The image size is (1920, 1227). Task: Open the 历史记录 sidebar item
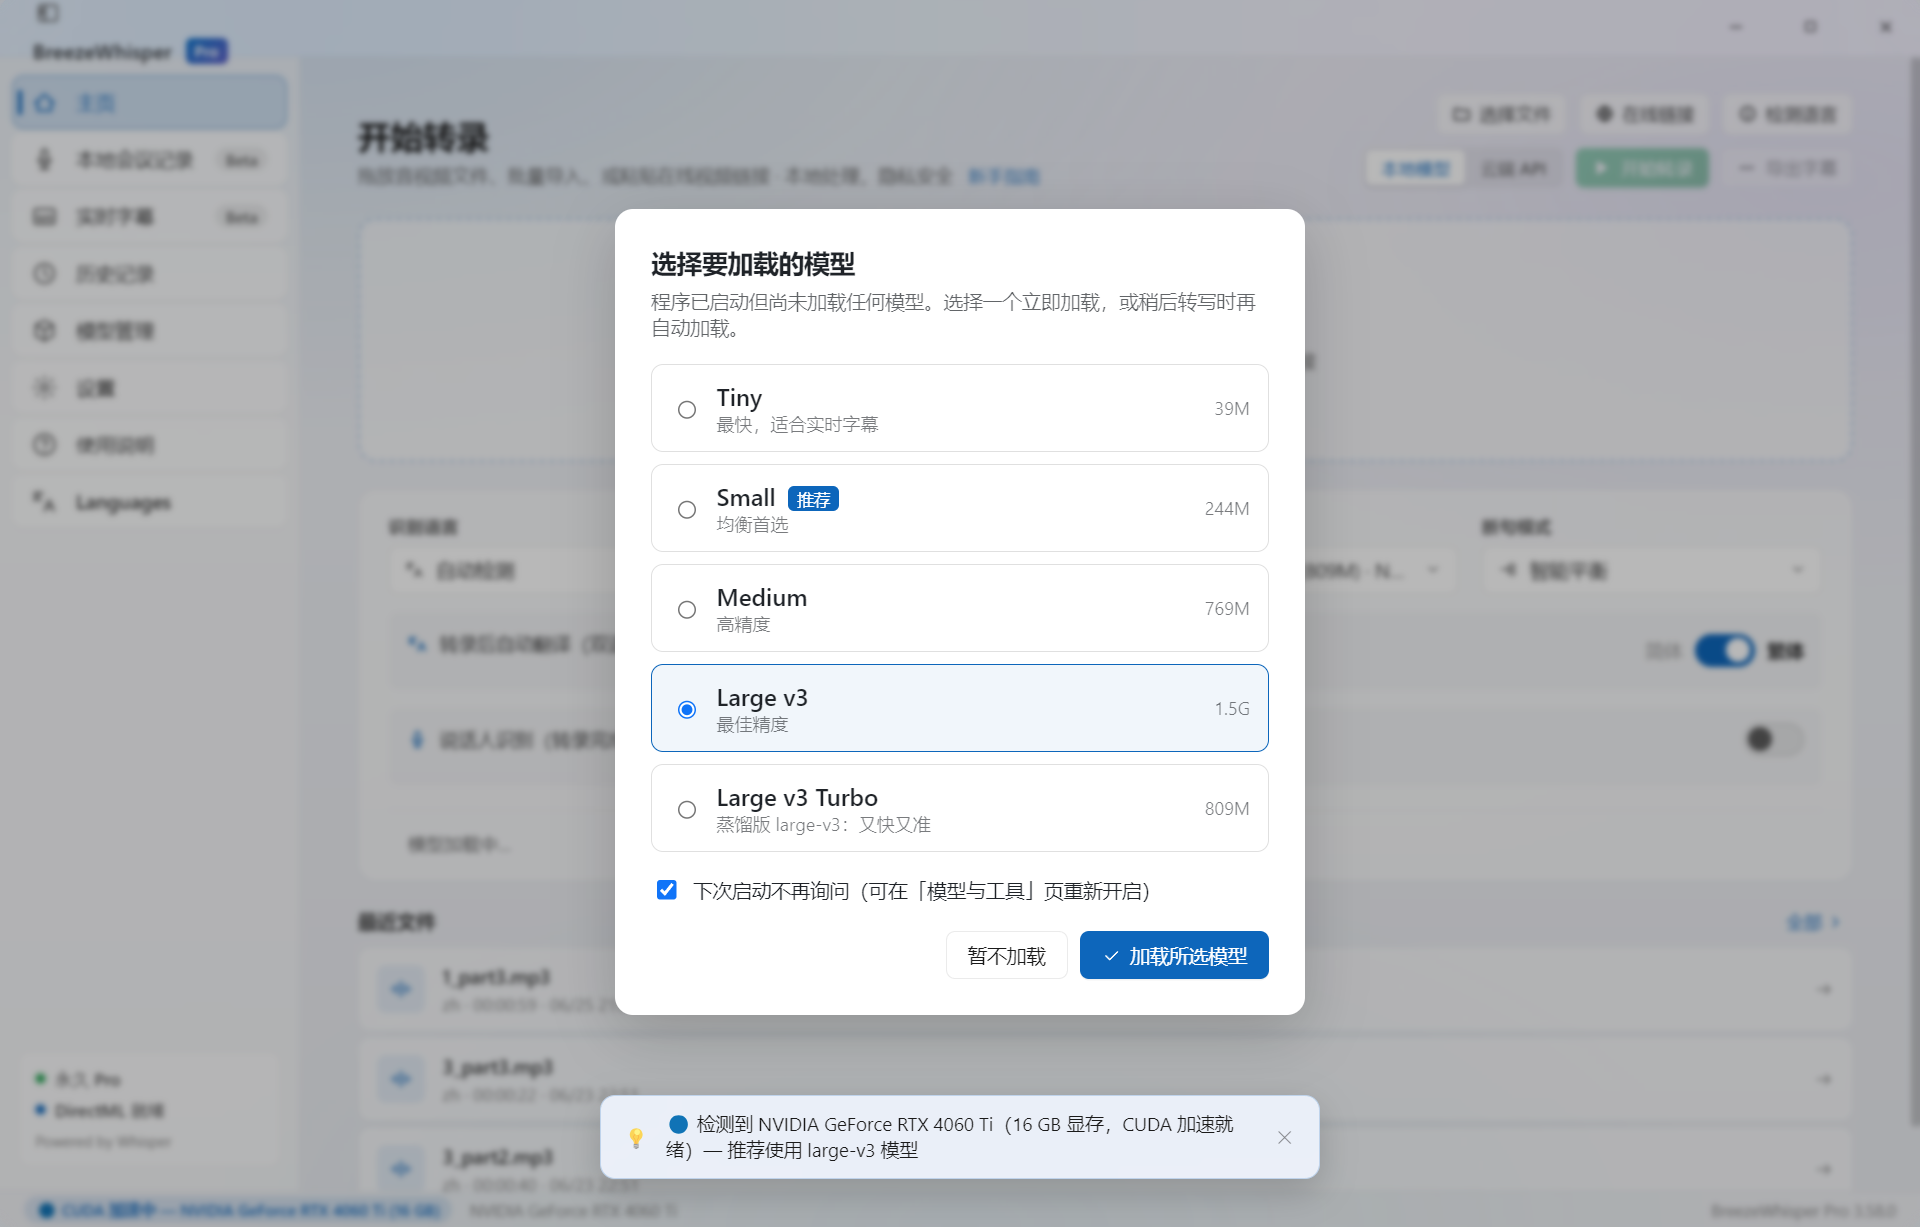[x=150, y=274]
